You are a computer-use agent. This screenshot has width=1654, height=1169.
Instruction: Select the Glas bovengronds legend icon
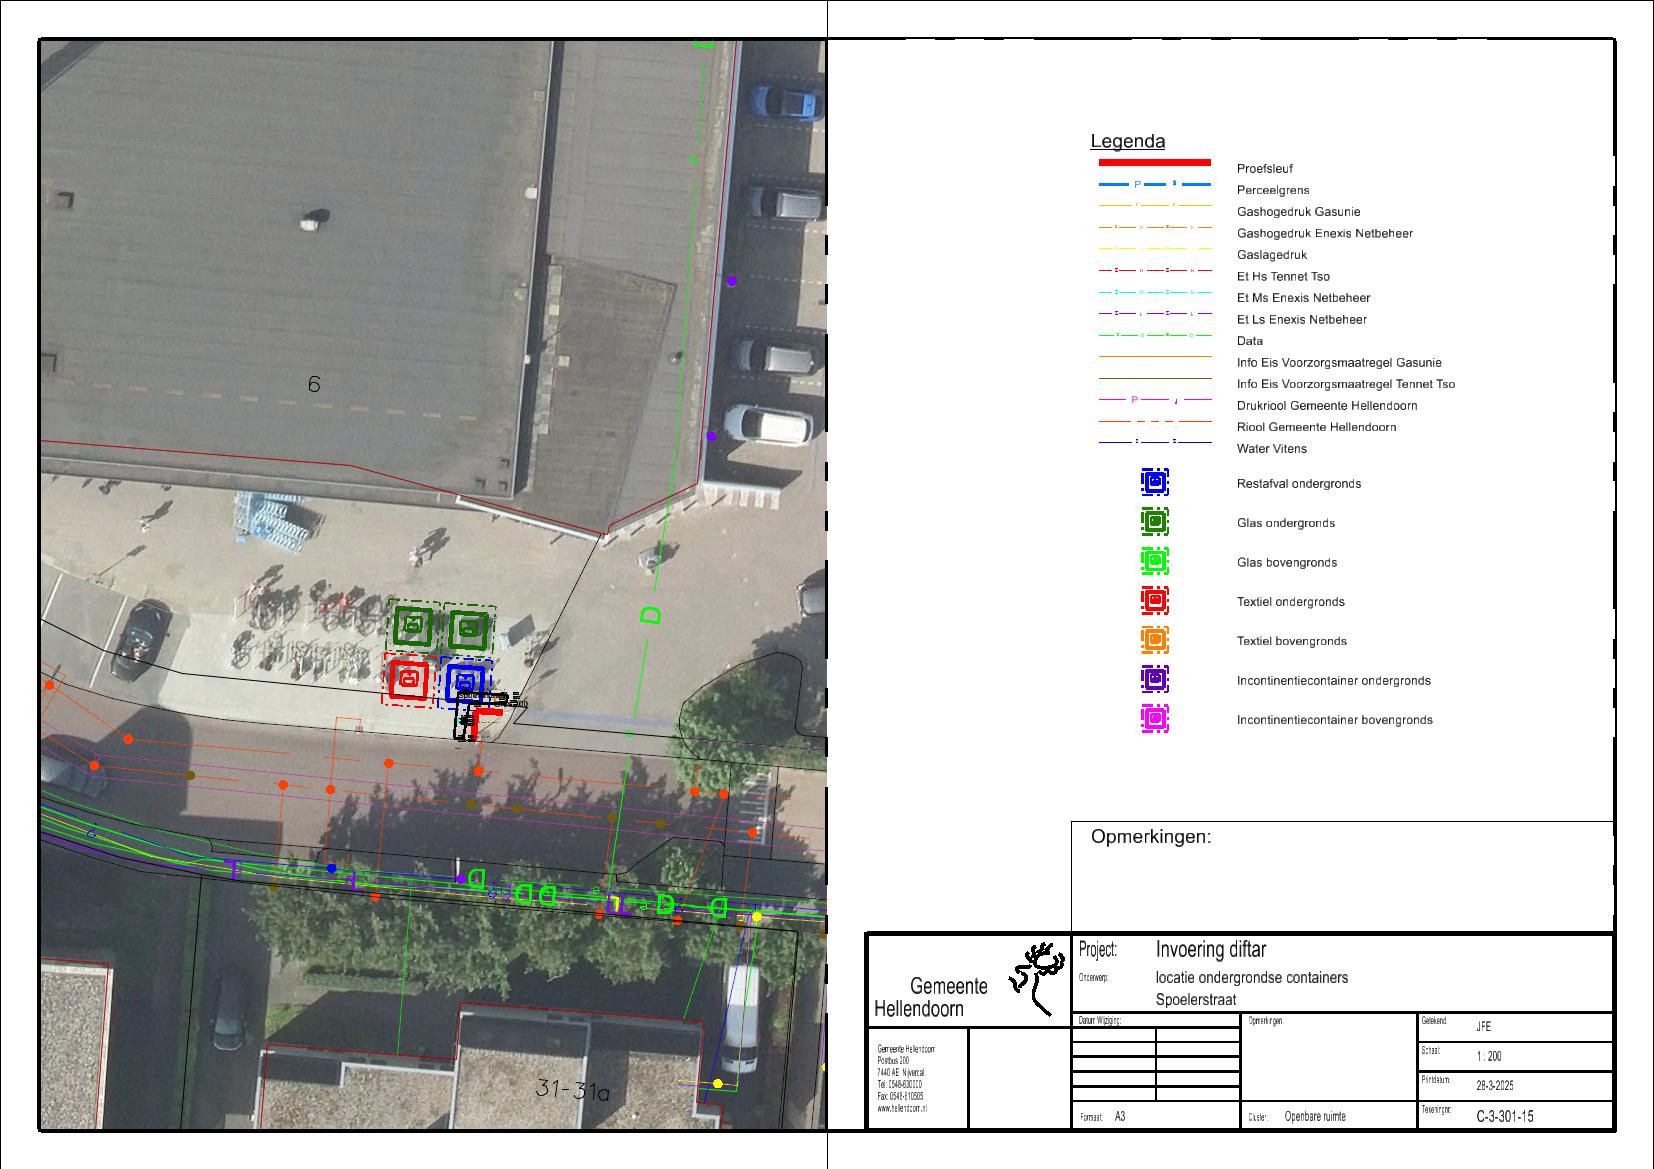[x=1154, y=562]
